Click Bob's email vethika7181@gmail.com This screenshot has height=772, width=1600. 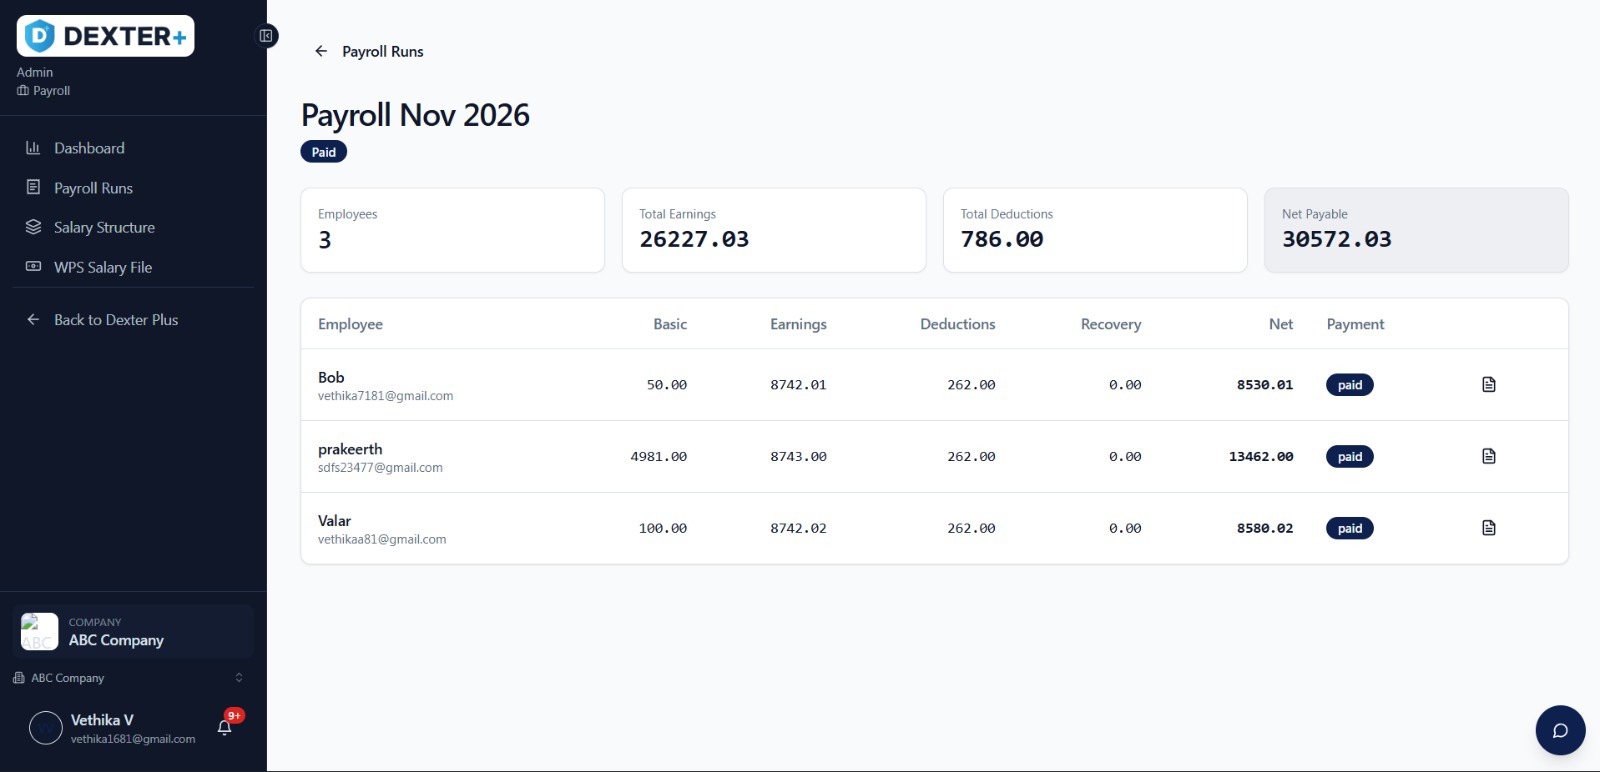[x=385, y=396]
